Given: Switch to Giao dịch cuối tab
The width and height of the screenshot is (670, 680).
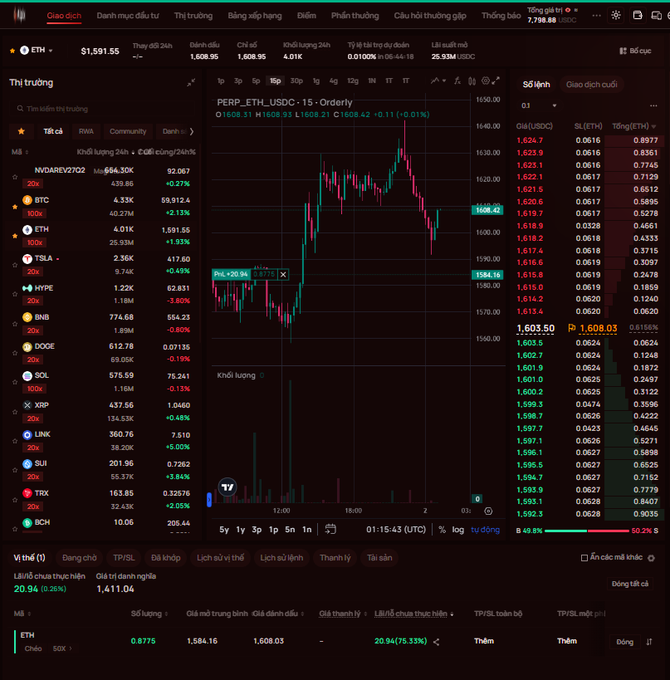Looking at the screenshot, I should click(592, 84).
